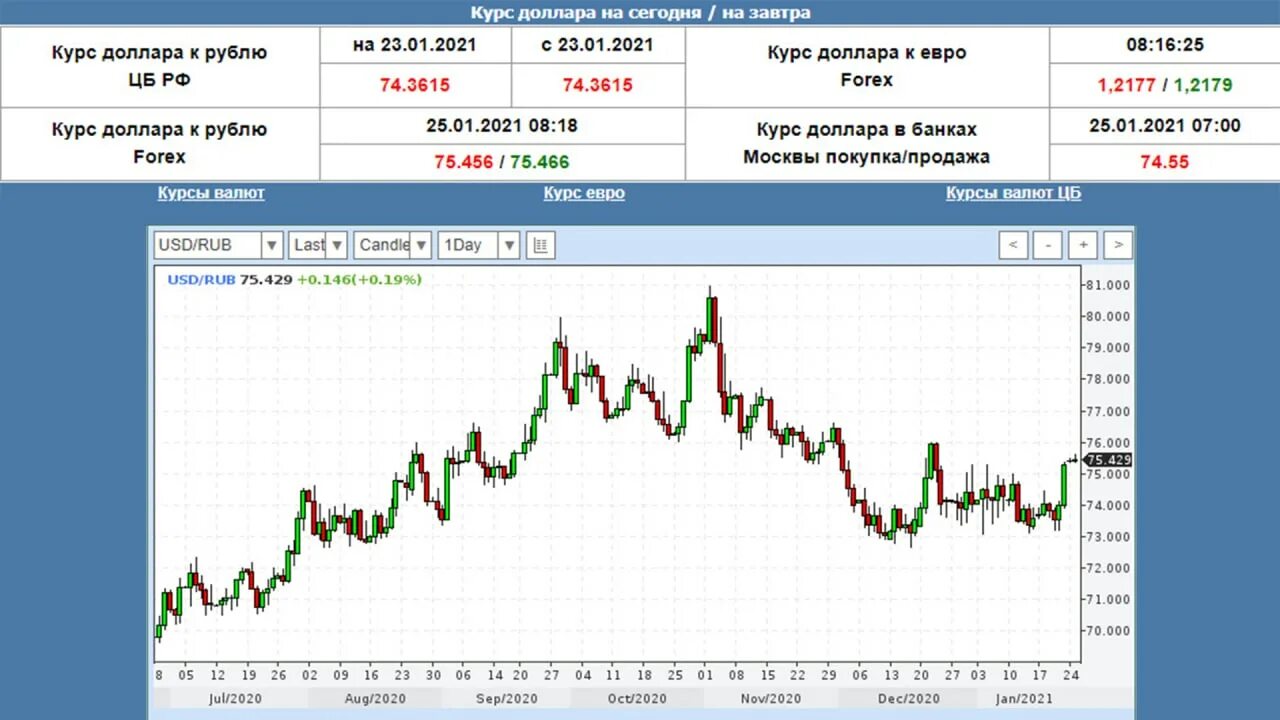This screenshot has width=1280, height=720.
Task: Open the Курс евро link
Action: (584, 193)
